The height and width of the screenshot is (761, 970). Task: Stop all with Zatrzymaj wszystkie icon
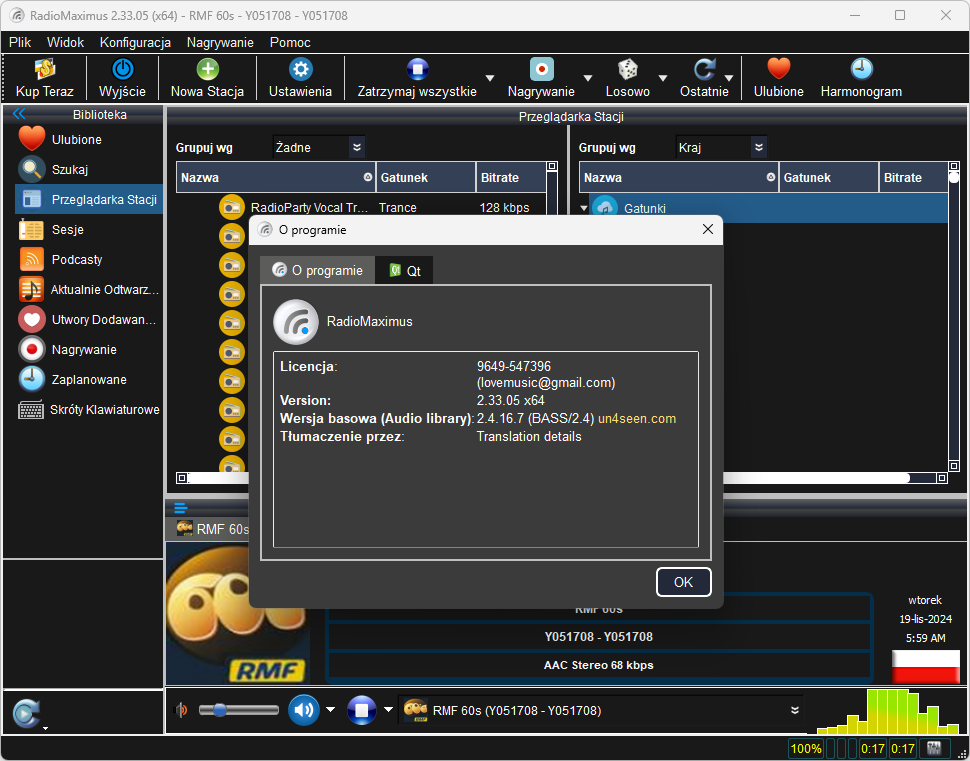[x=417, y=69]
